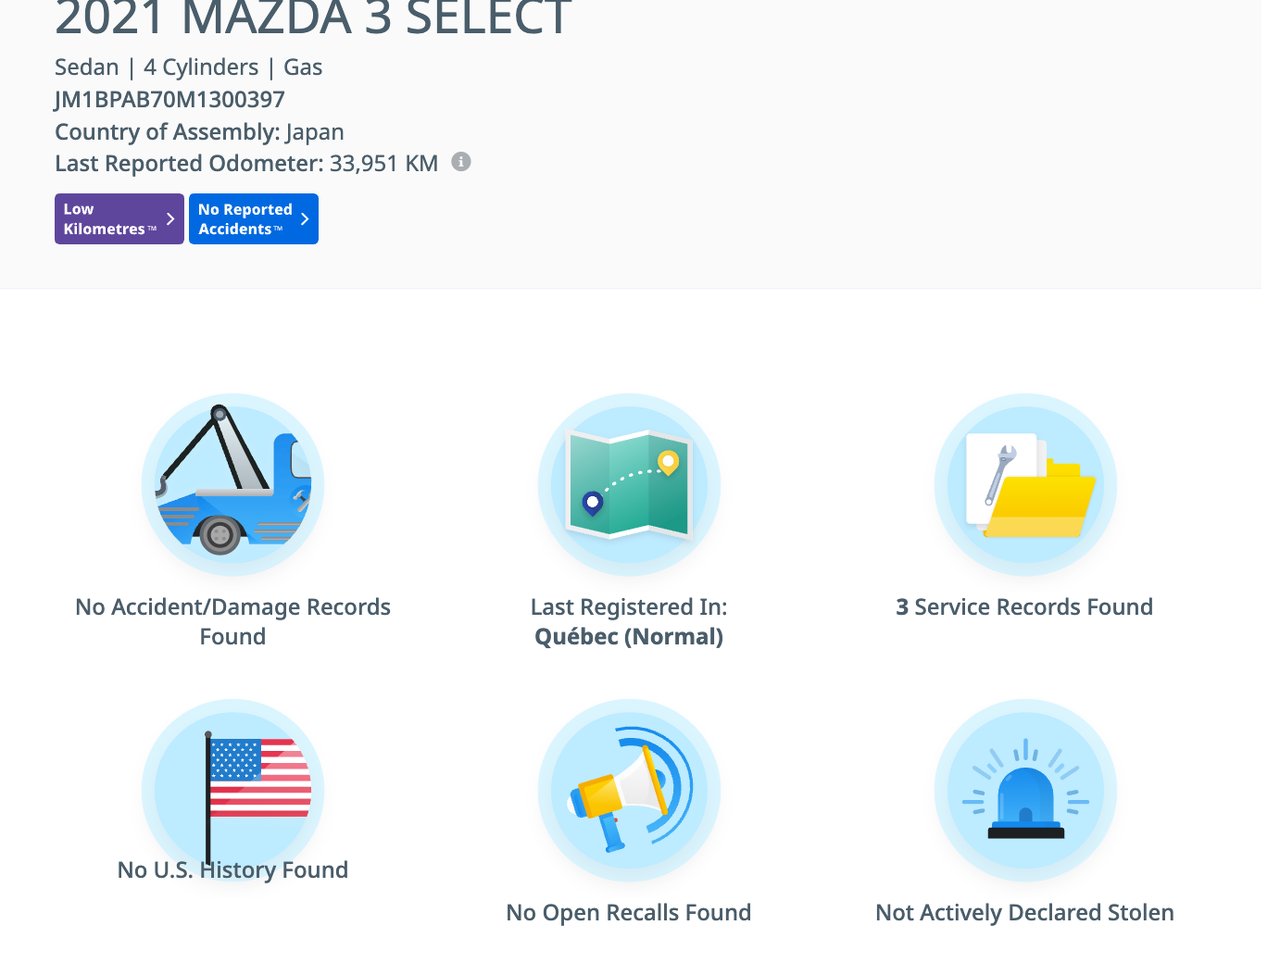Expand chevron on No Reported Accidents badge

[305, 218]
